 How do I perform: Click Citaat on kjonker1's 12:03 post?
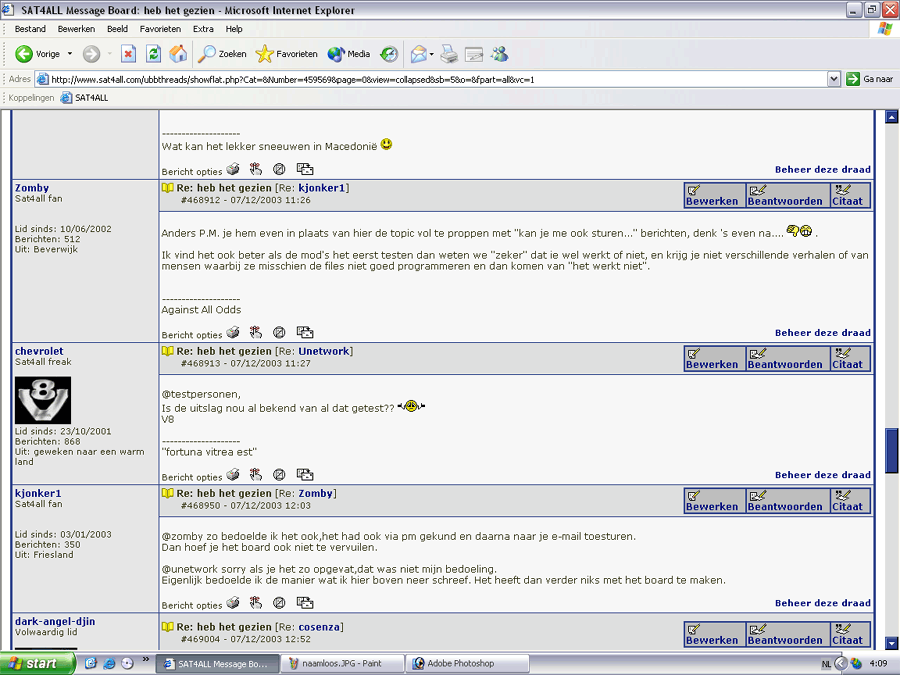850,501
